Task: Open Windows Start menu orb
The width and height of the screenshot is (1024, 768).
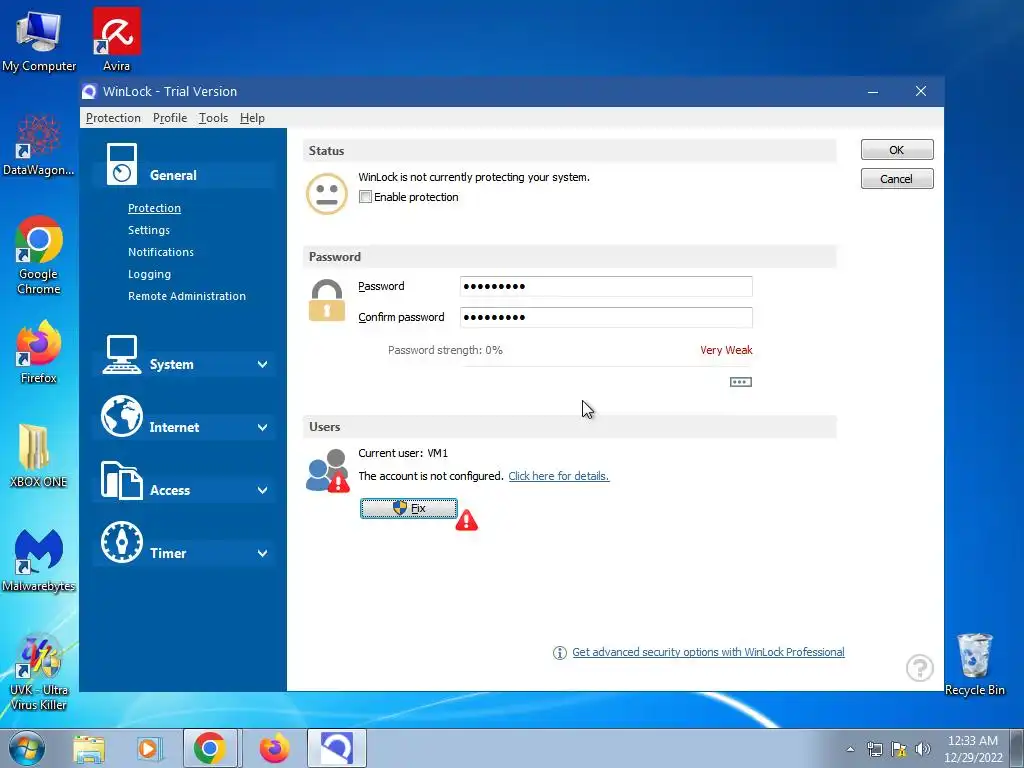Action: pos(26,748)
